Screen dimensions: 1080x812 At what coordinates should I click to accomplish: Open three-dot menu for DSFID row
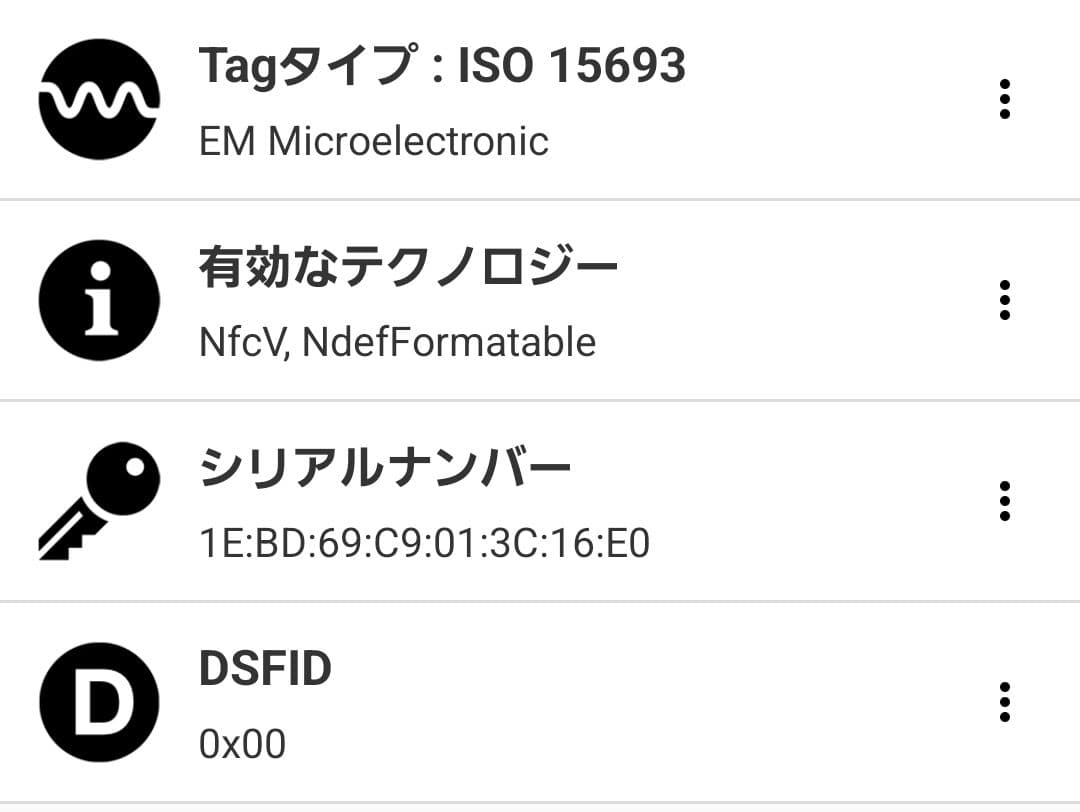1004,701
